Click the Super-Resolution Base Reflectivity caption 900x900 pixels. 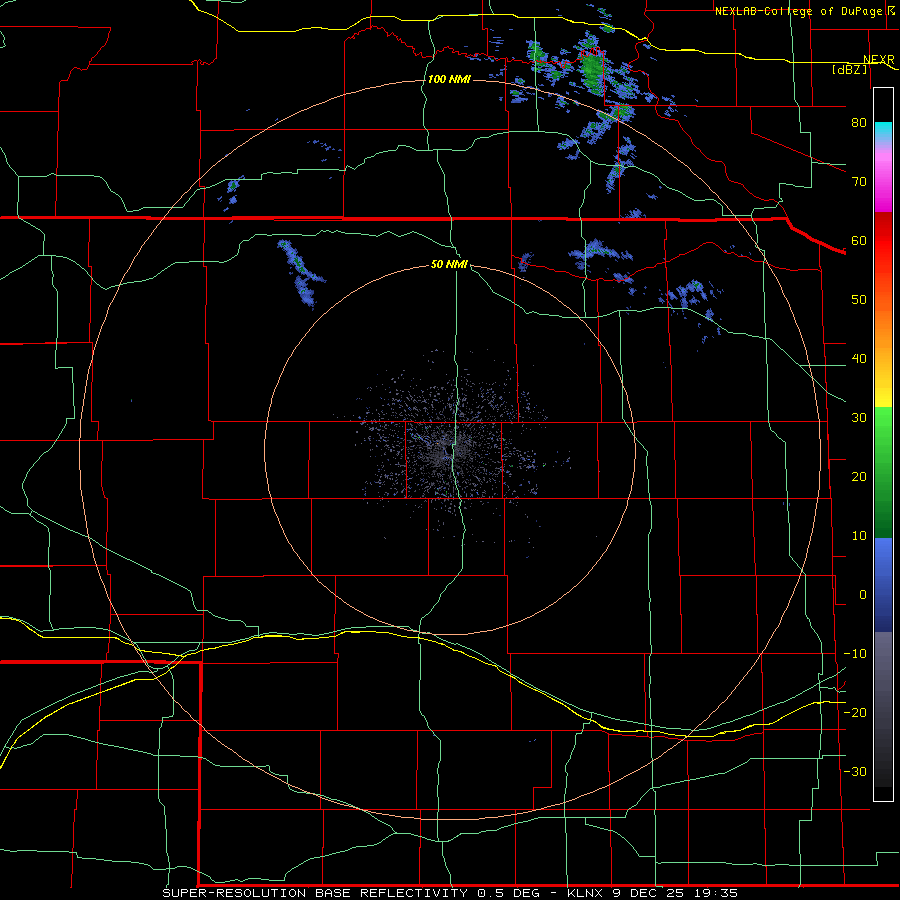tap(450, 894)
